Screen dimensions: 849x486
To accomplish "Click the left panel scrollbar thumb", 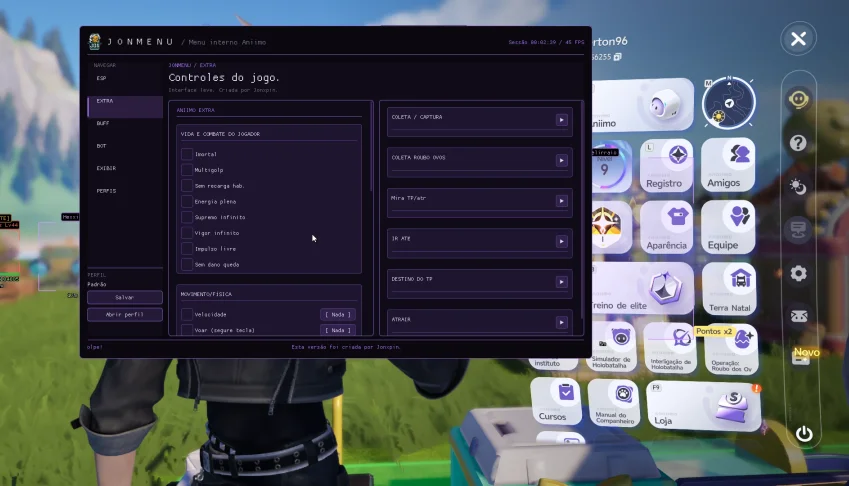I will (x=371, y=146).
